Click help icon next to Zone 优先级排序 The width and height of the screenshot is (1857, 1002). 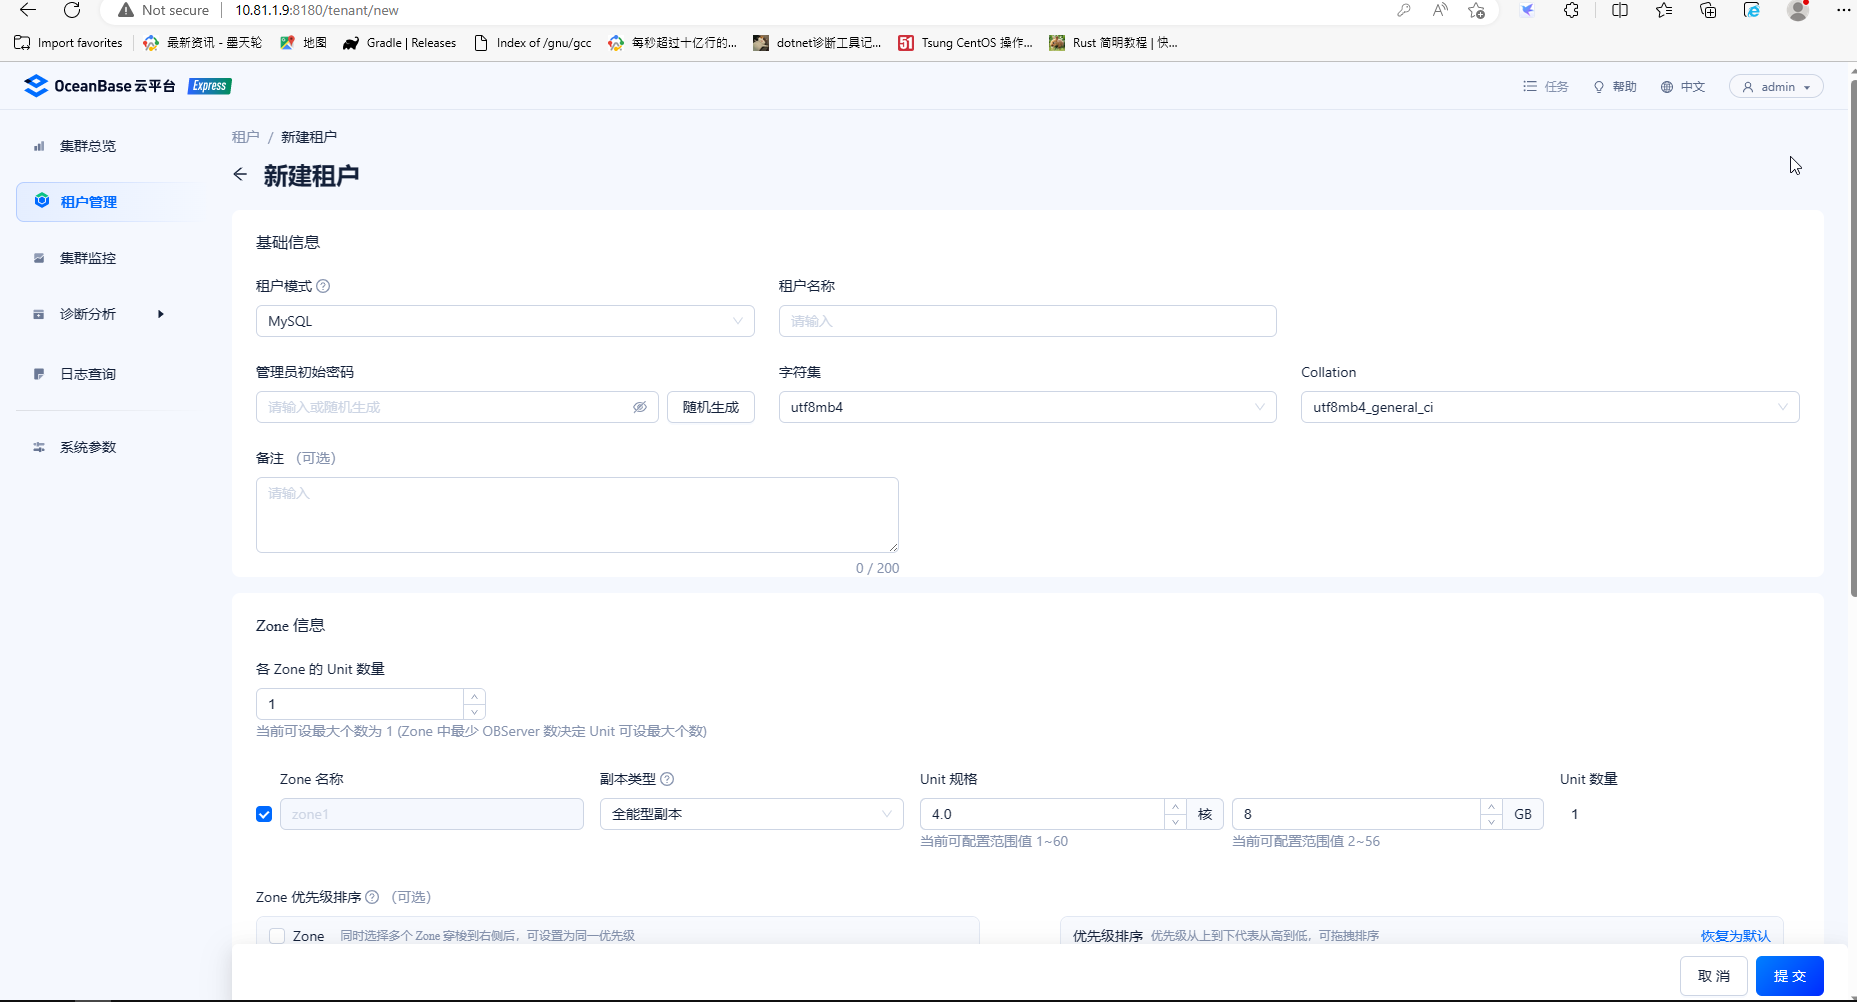click(x=372, y=897)
